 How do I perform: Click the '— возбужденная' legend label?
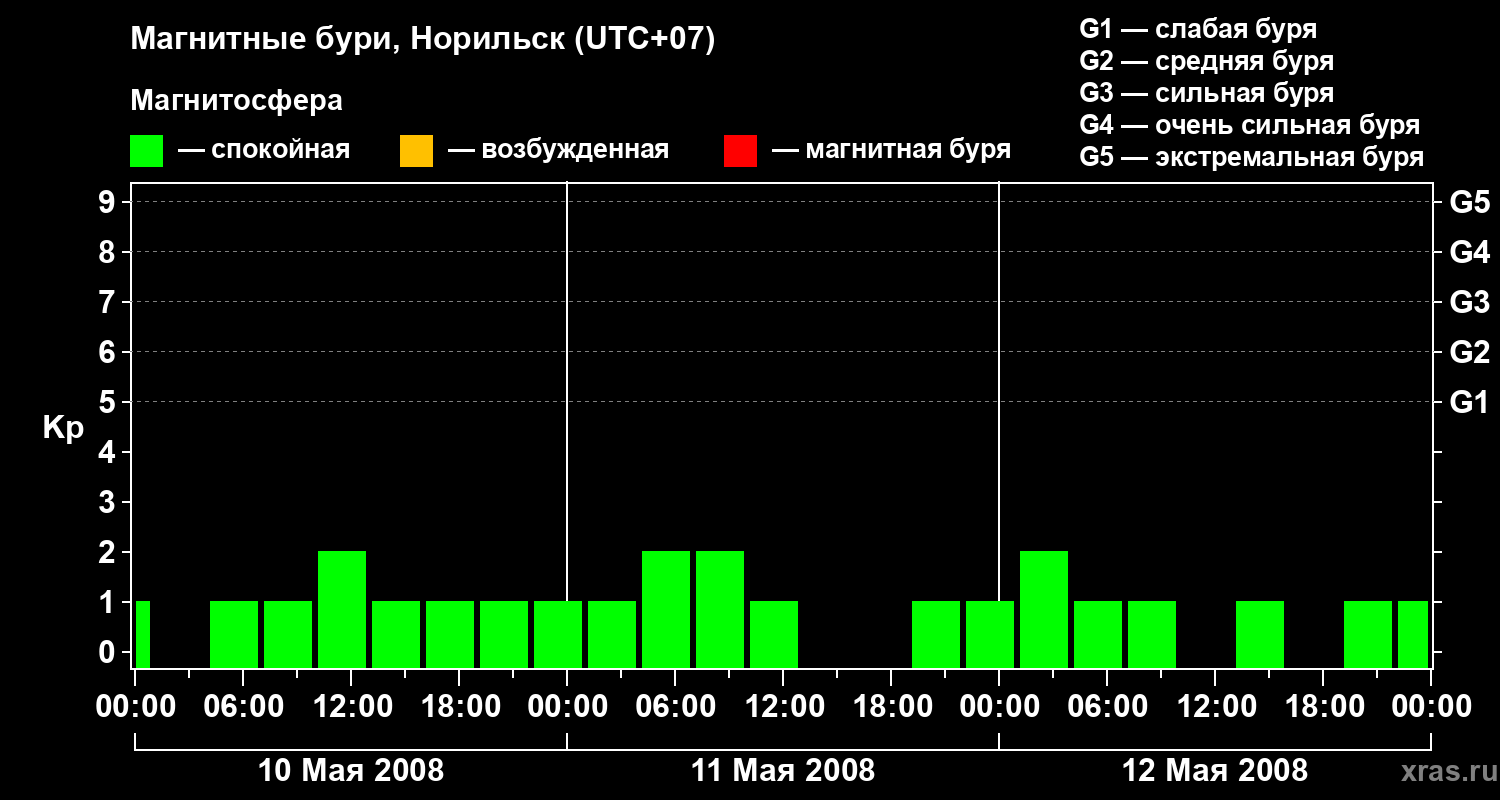558,150
